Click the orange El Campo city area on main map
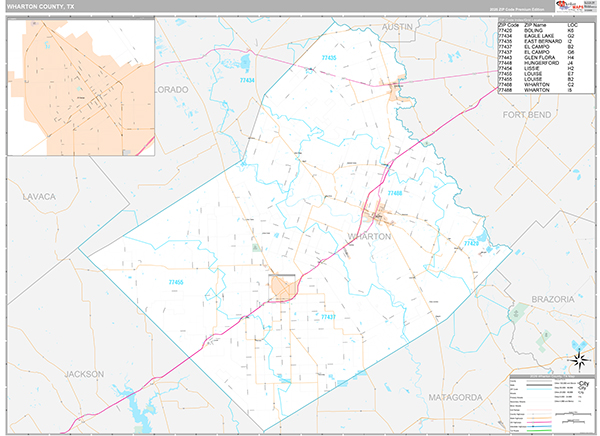The image size is (600, 436). [281, 287]
